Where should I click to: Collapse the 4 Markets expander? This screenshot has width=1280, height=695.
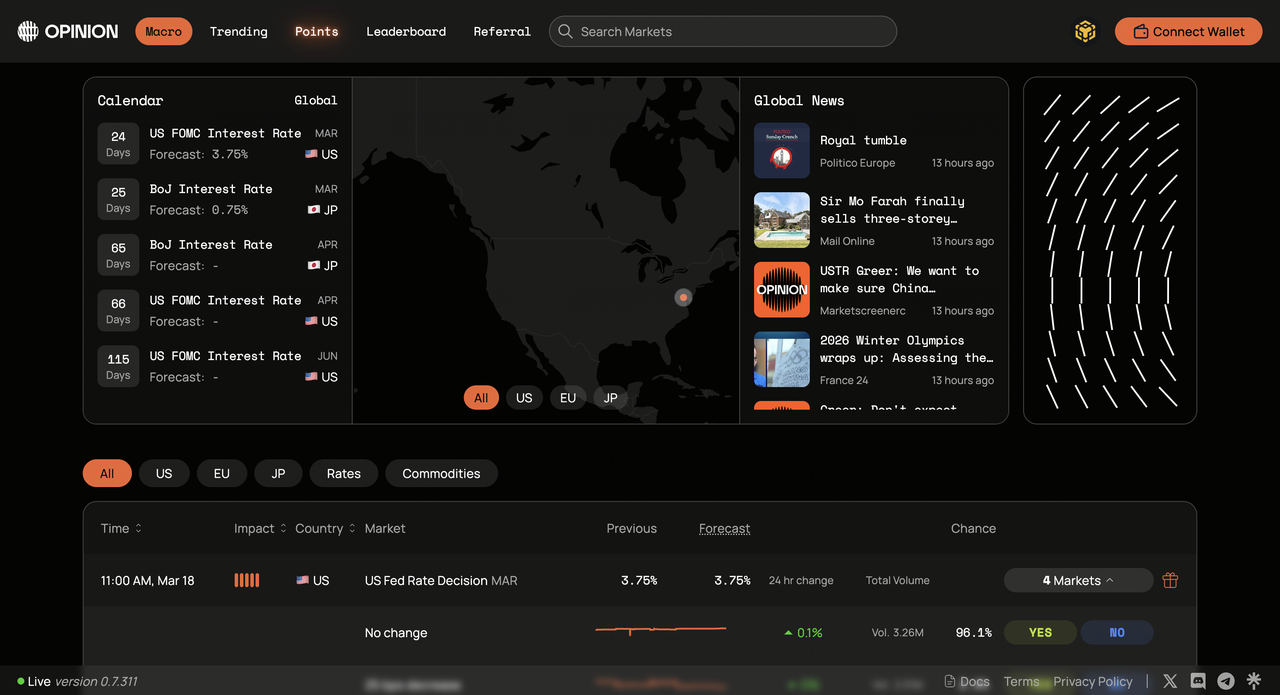coord(1078,580)
